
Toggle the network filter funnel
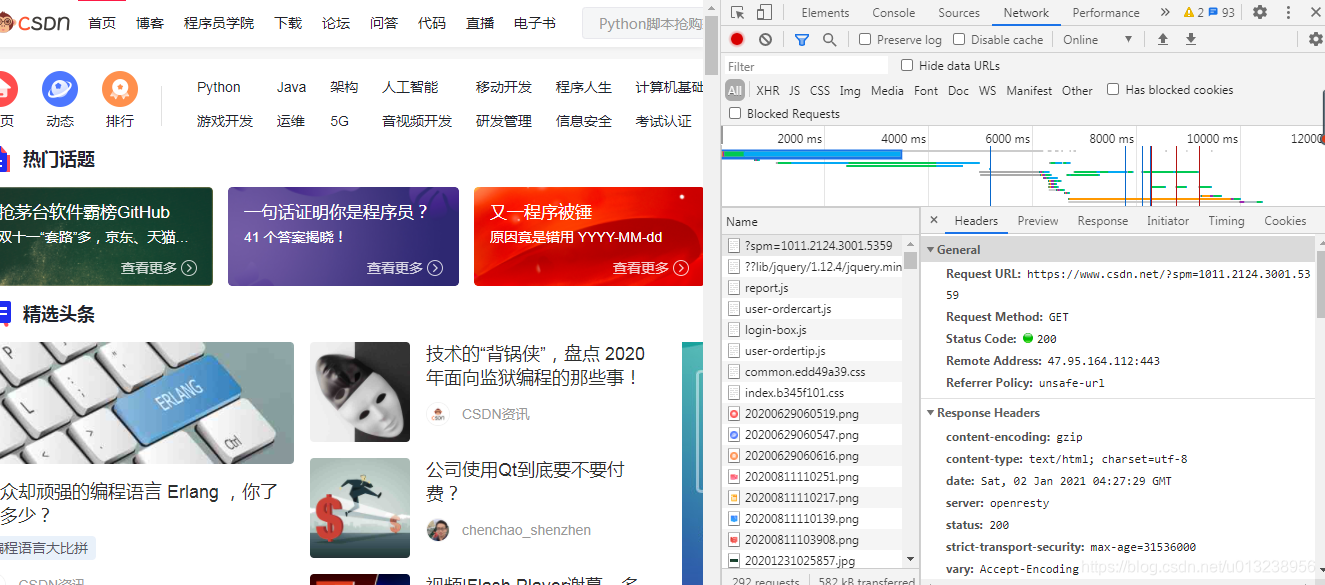[801, 39]
